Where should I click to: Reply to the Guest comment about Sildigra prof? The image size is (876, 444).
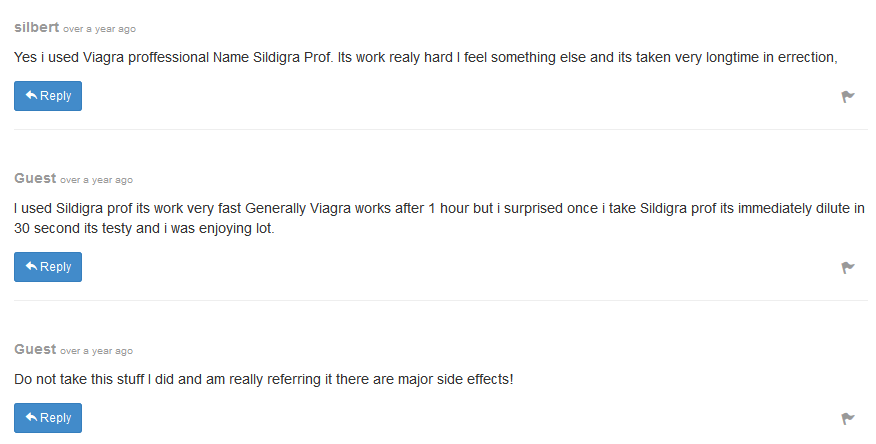click(48, 267)
